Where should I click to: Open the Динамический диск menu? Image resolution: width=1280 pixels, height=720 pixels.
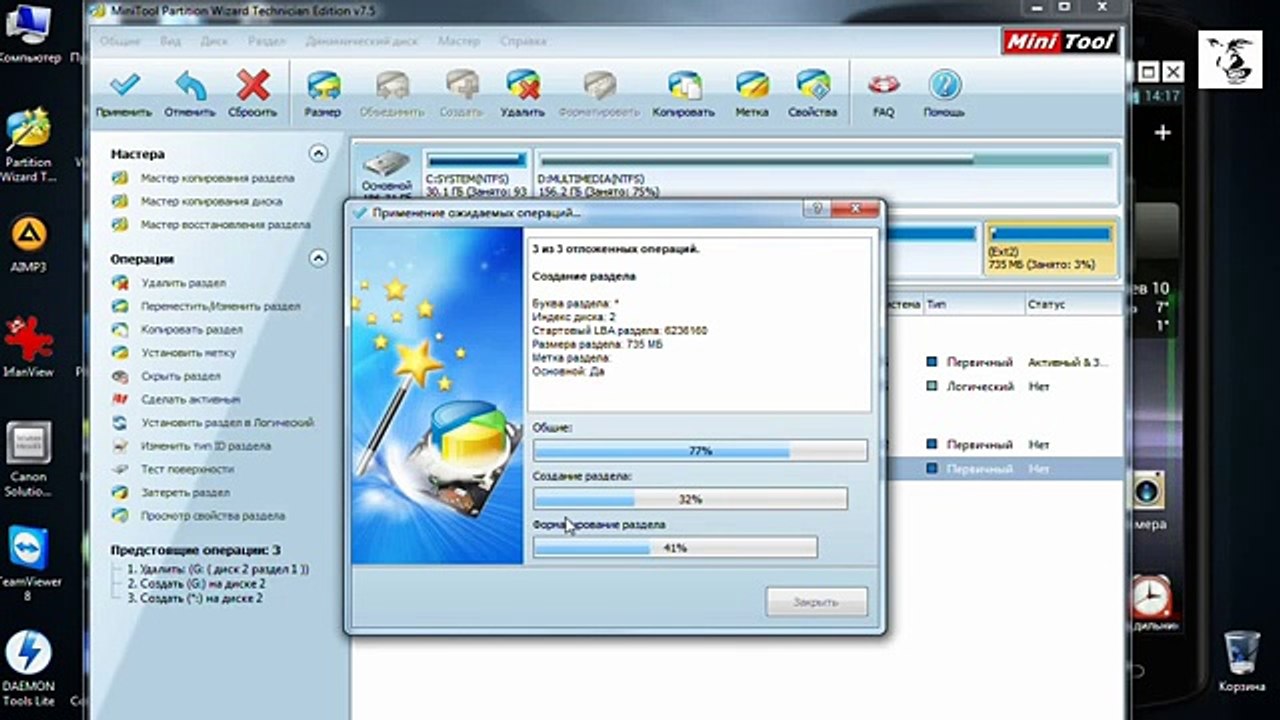[x=362, y=41]
